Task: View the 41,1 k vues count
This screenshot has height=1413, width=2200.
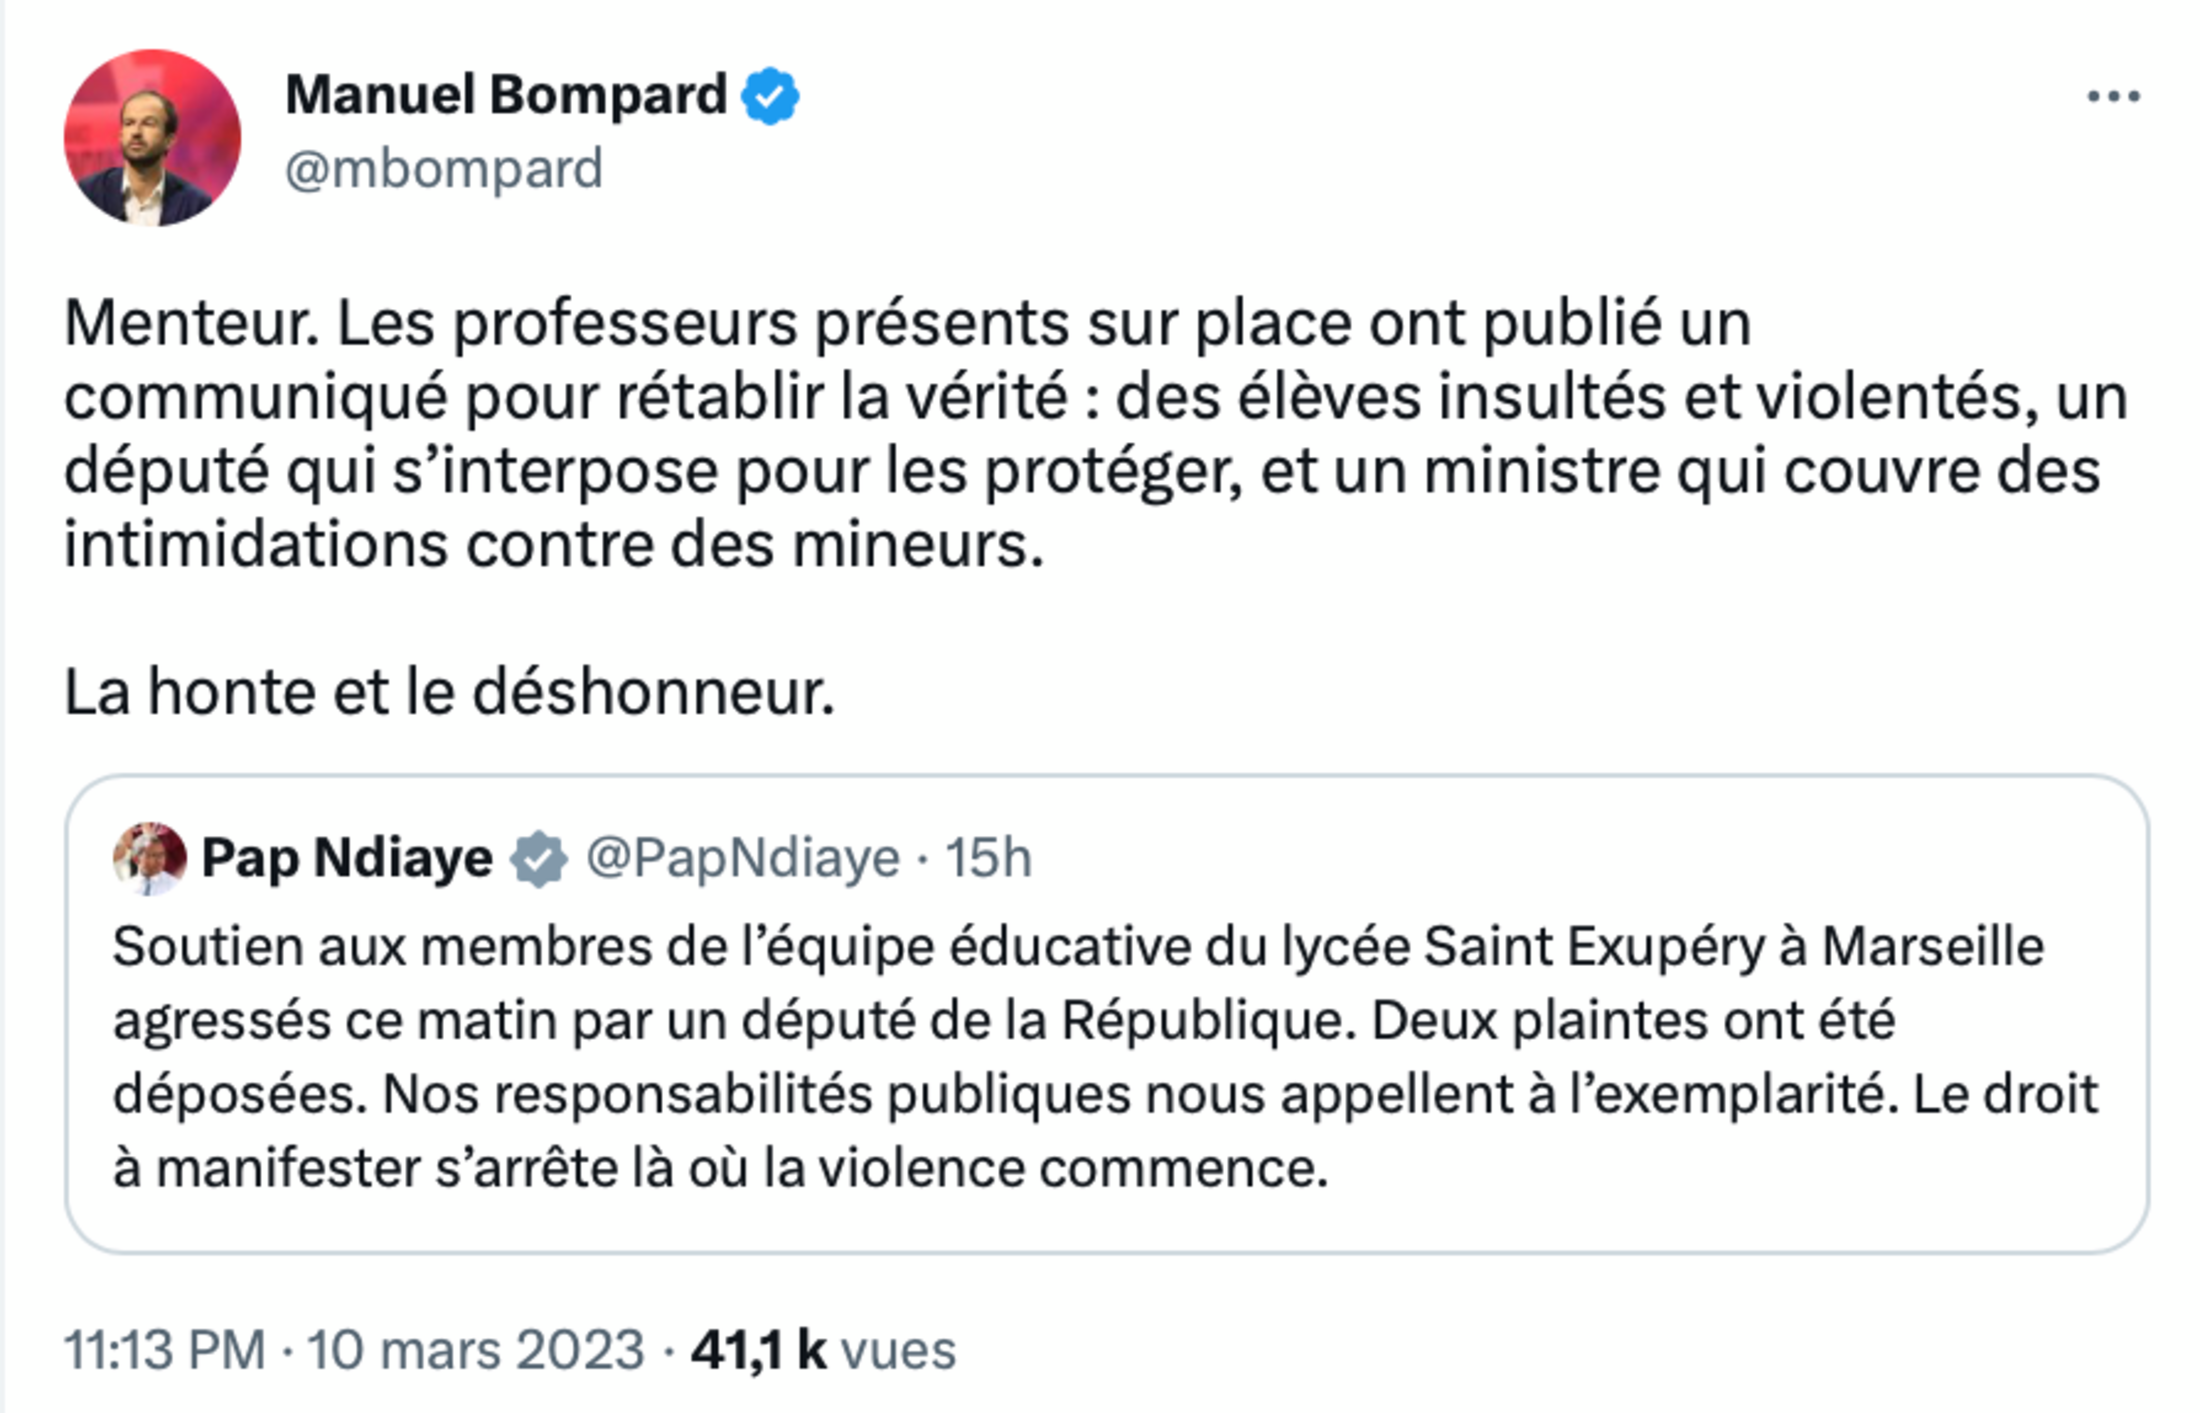Action: (x=823, y=1350)
